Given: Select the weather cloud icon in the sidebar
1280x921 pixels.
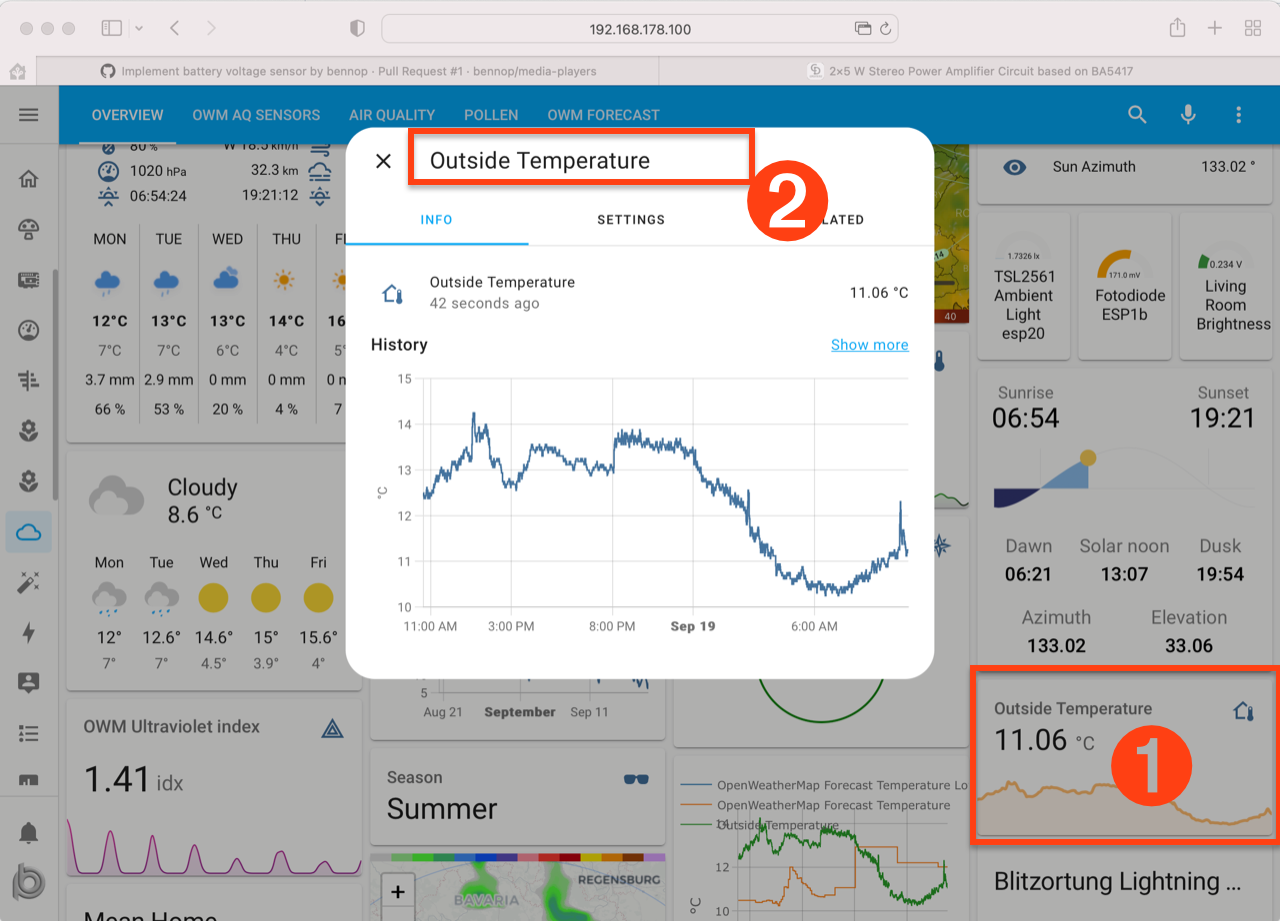Looking at the screenshot, I should click(x=29, y=531).
